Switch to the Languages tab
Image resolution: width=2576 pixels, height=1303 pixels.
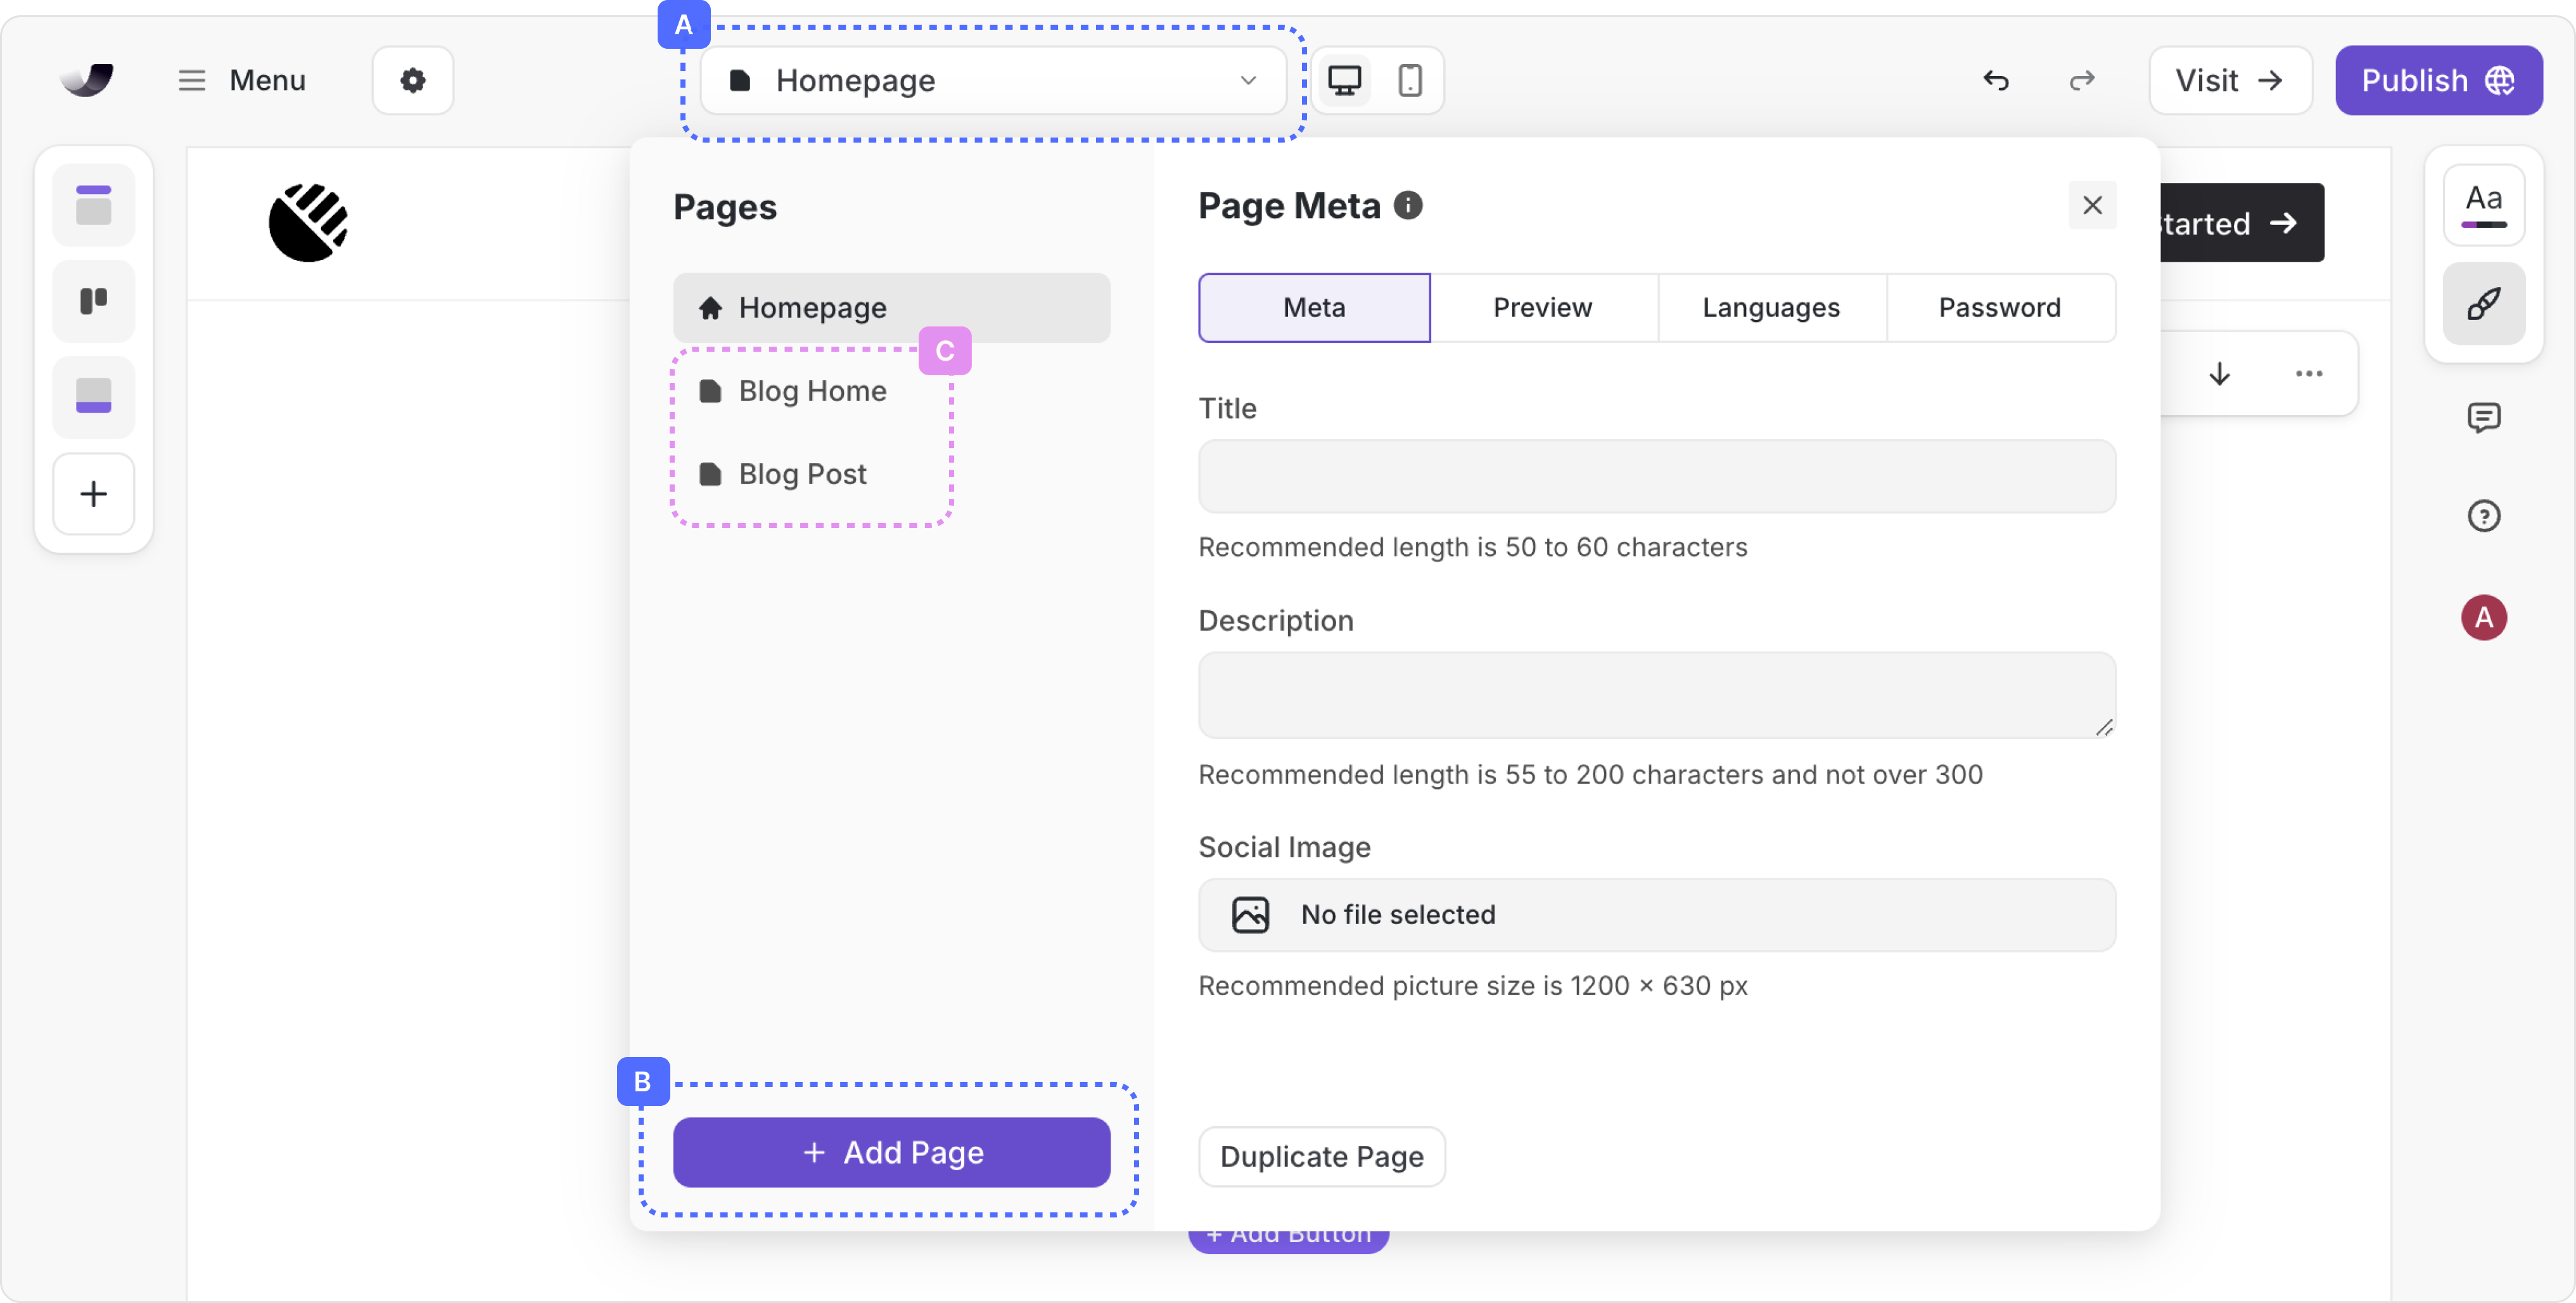coord(1770,307)
